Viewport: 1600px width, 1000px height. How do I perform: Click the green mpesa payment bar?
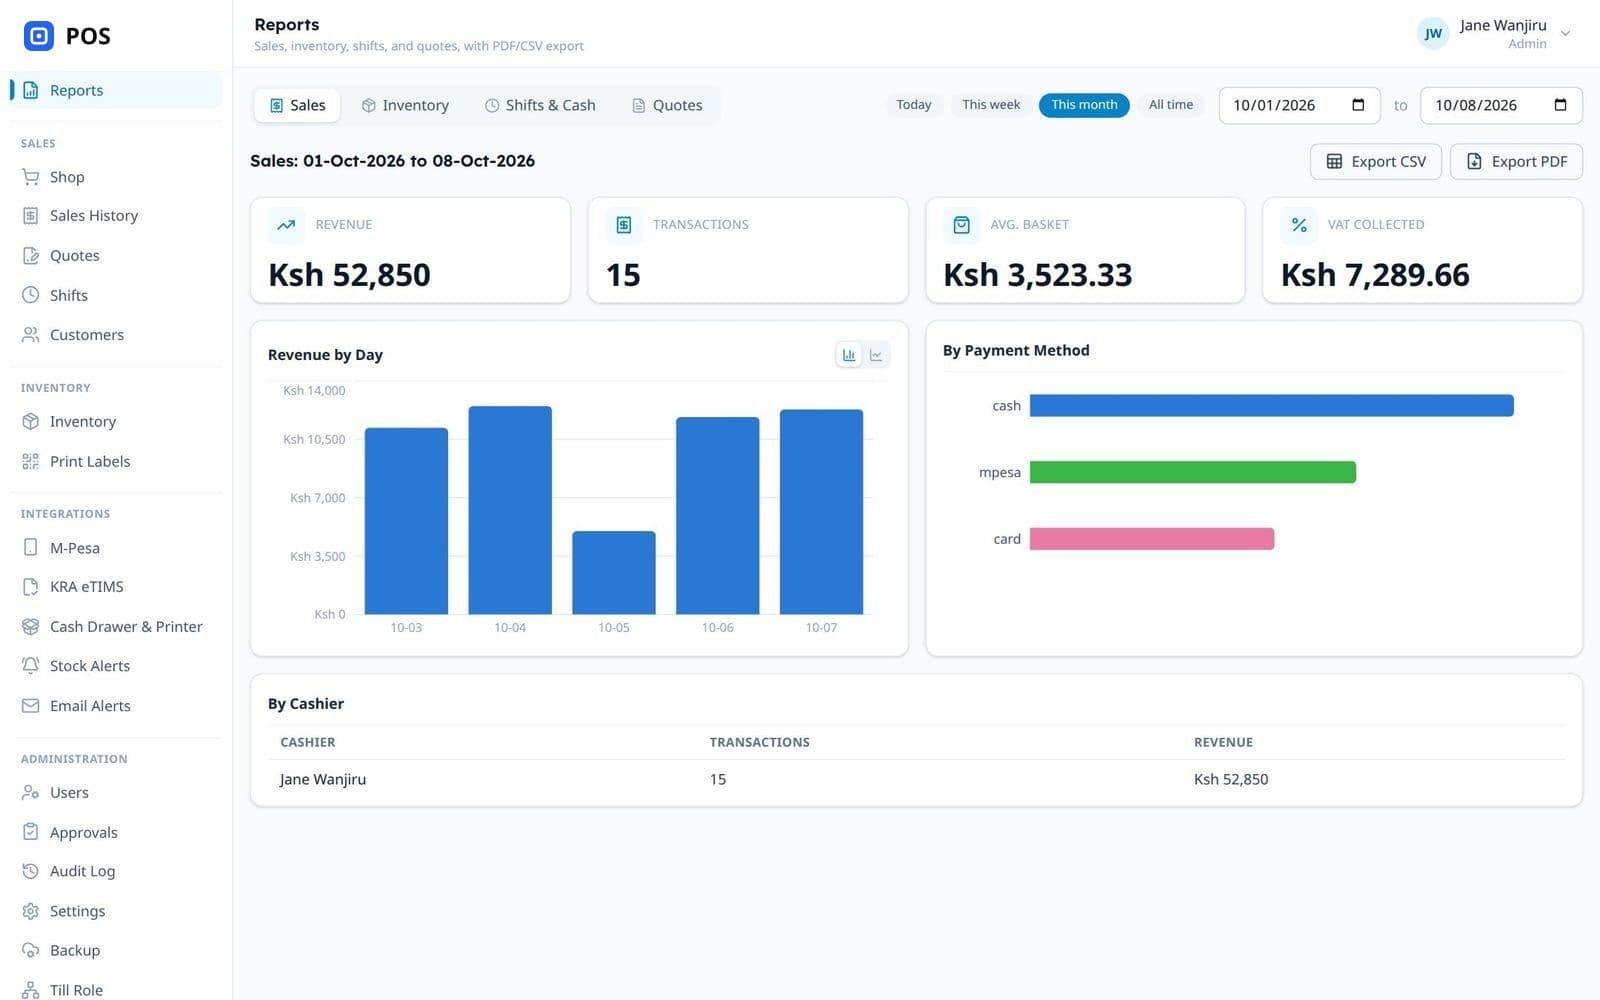pos(1192,472)
